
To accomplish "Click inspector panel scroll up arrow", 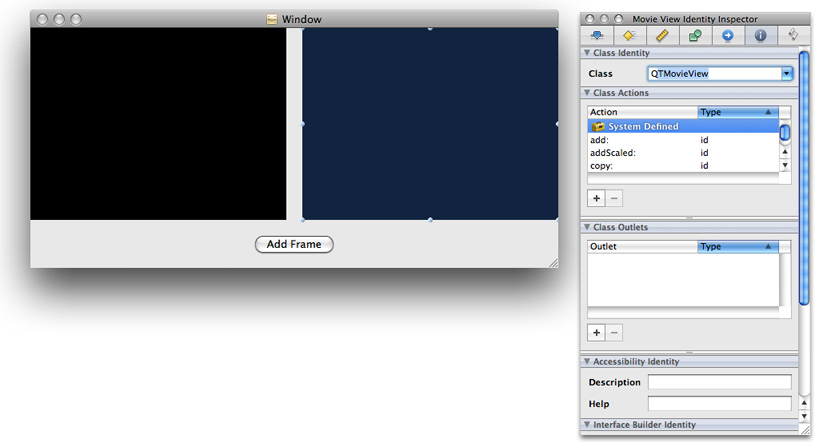I will click(x=804, y=403).
